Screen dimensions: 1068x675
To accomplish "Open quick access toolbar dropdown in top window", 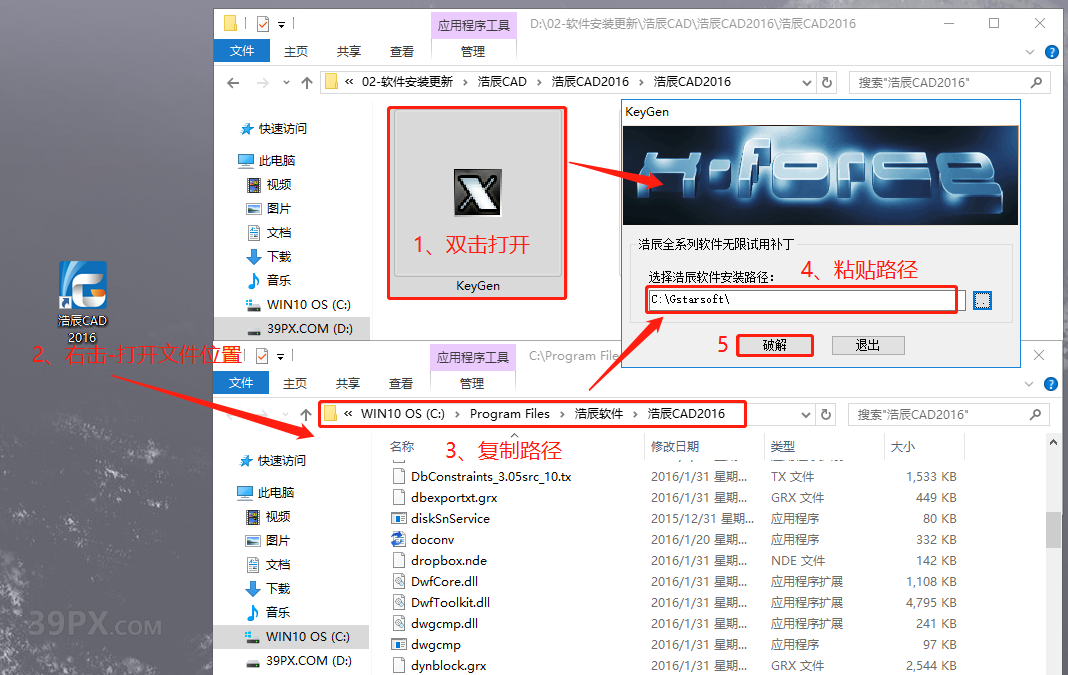I will click(x=281, y=25).
